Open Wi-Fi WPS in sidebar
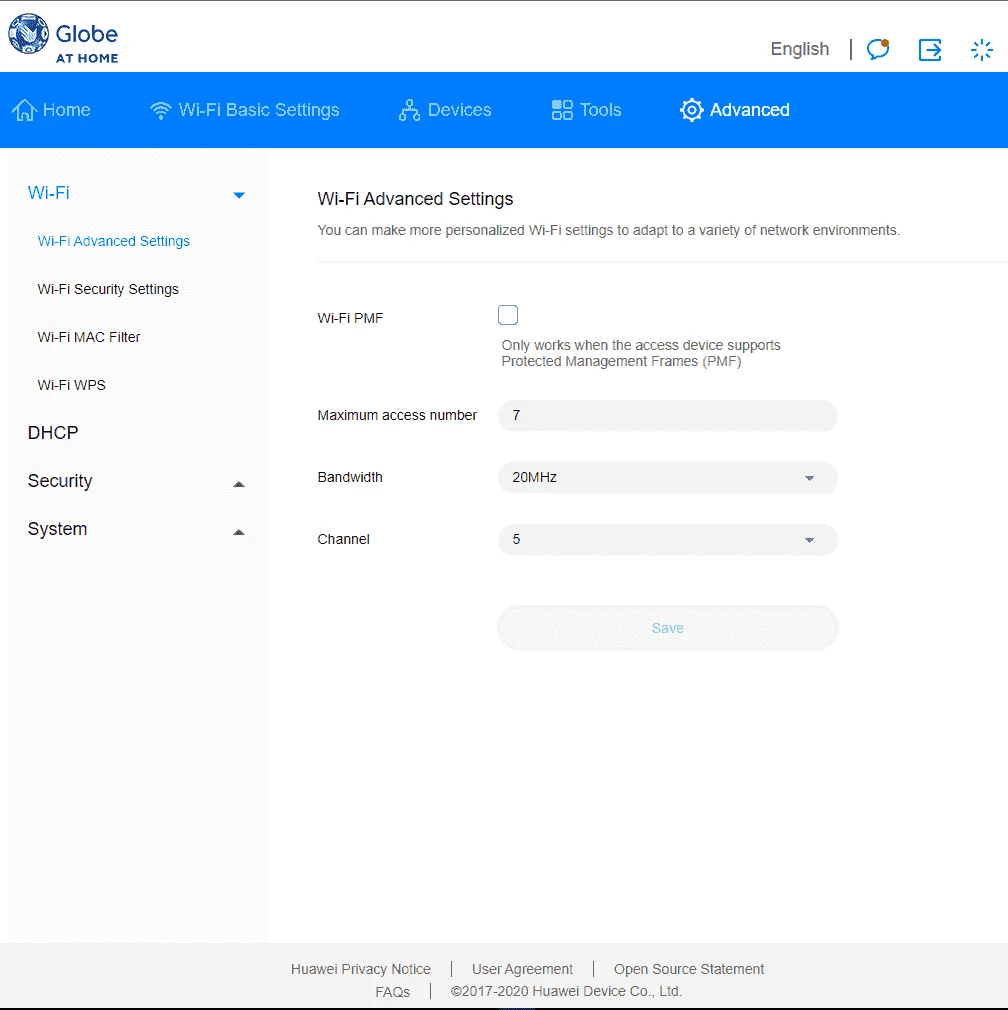This screenshot has height=1010, width=1008. click(71, 385)
